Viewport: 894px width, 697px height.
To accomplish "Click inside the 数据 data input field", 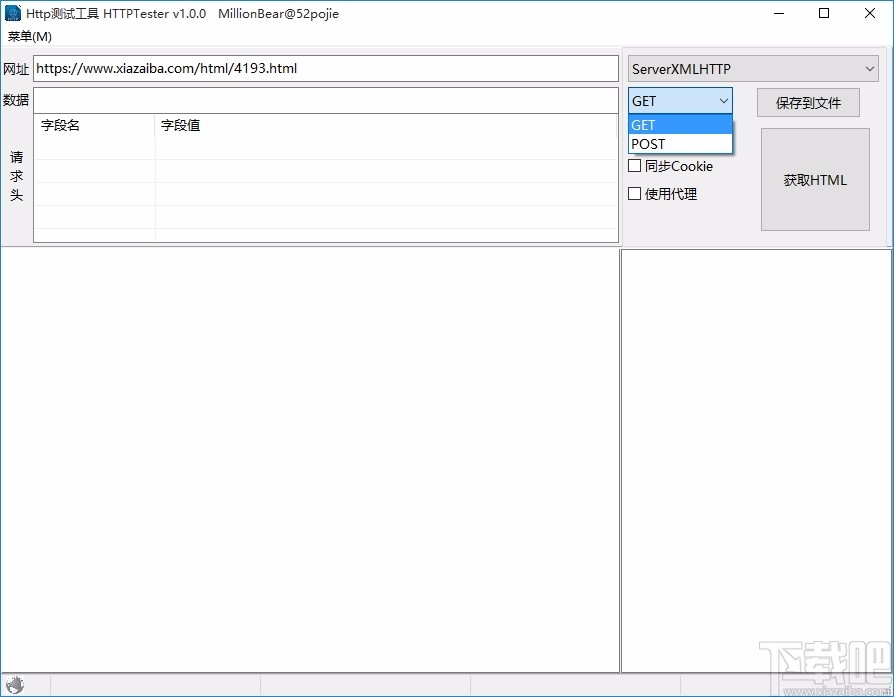I will [325, 100].
